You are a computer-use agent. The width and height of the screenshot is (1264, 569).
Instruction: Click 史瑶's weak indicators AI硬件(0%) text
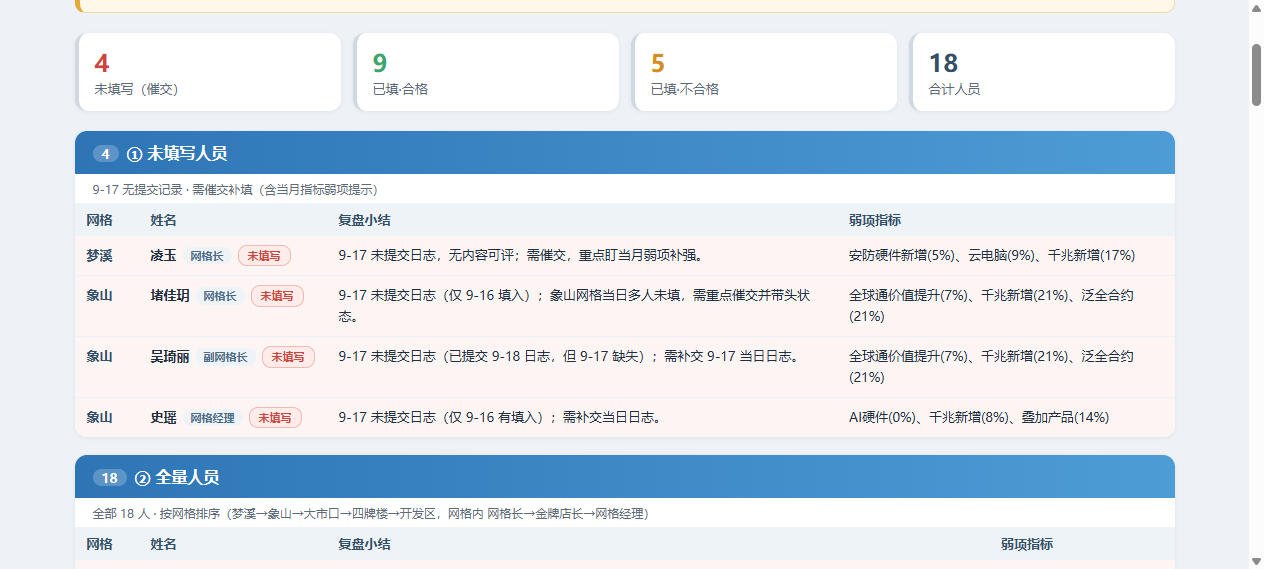[882, 417]
